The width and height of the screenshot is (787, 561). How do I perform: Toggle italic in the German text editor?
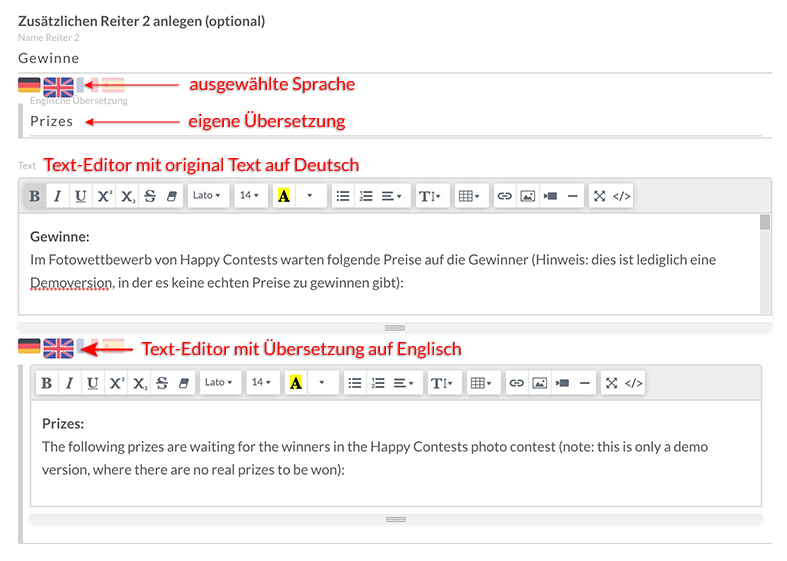pyautogui.click(x=58, y=196)
